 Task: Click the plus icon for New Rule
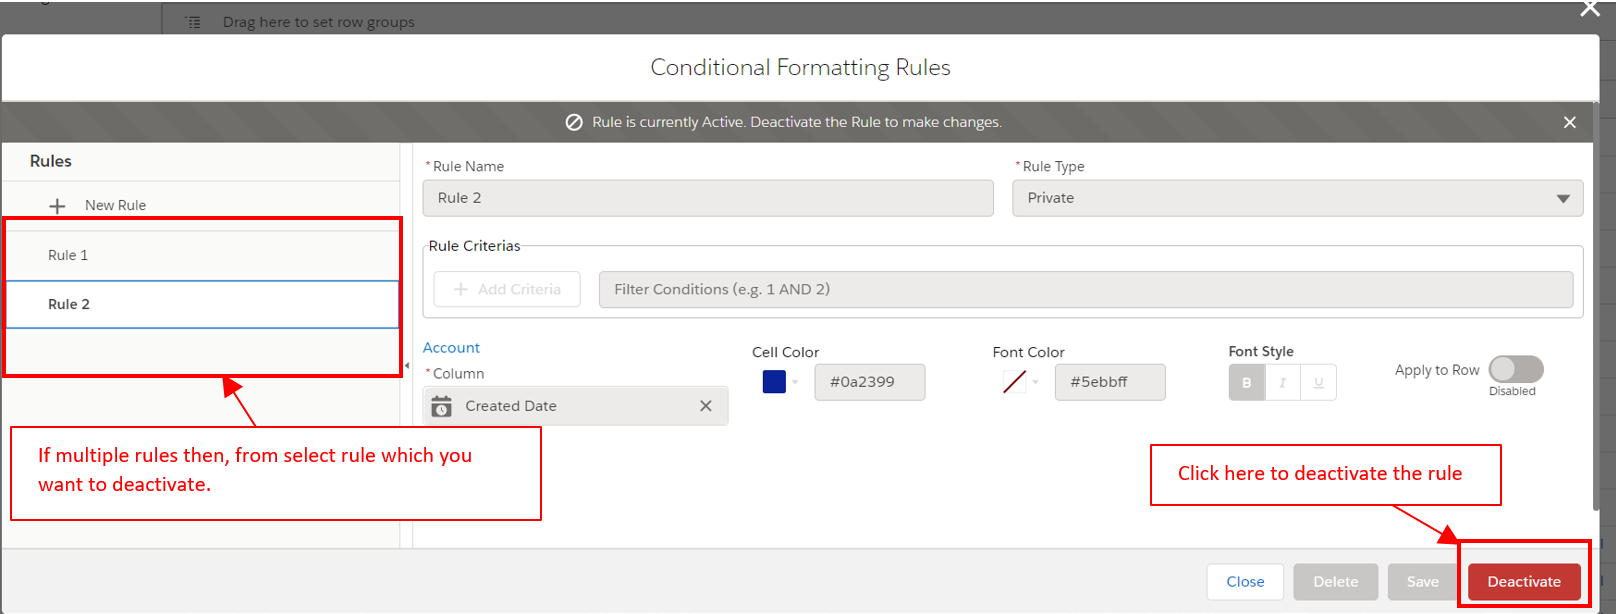tap(58, 206)
